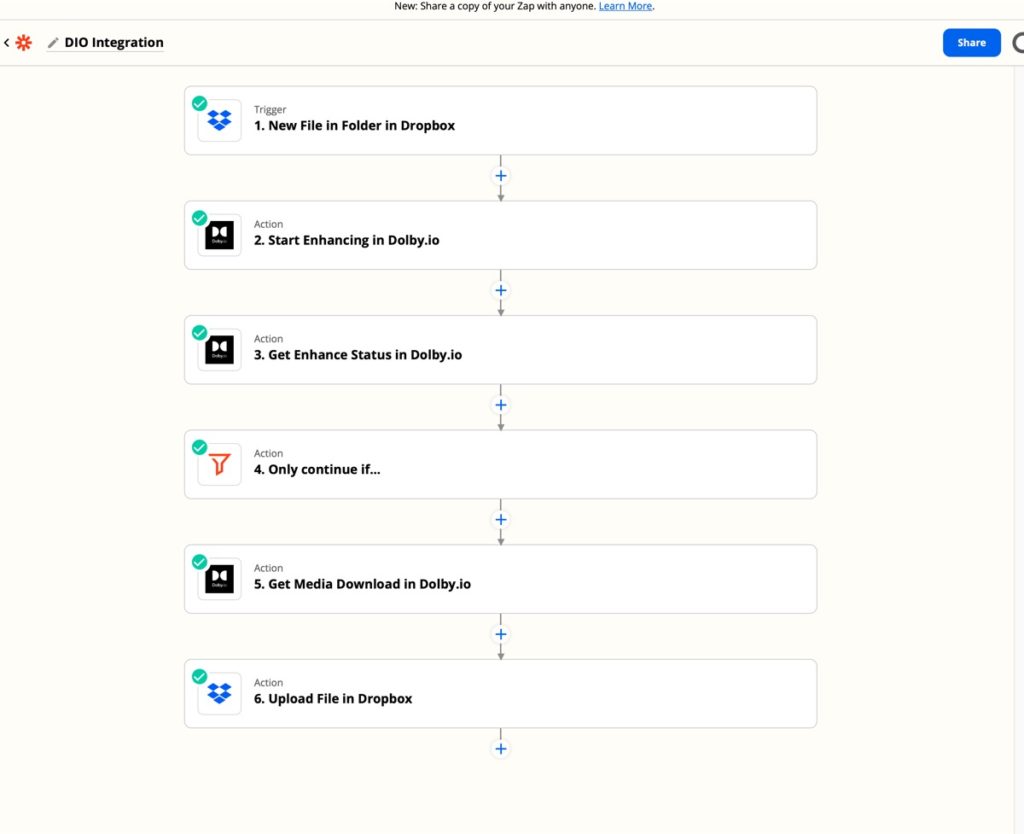Add a step after the Dropbox trigger

click(501, 176)
